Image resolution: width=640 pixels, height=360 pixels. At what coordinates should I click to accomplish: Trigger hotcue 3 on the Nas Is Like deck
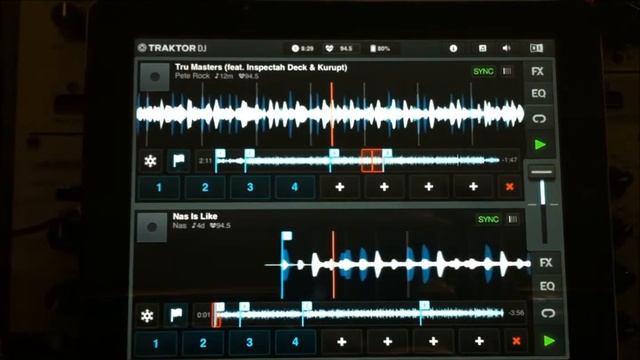point(249,342)
